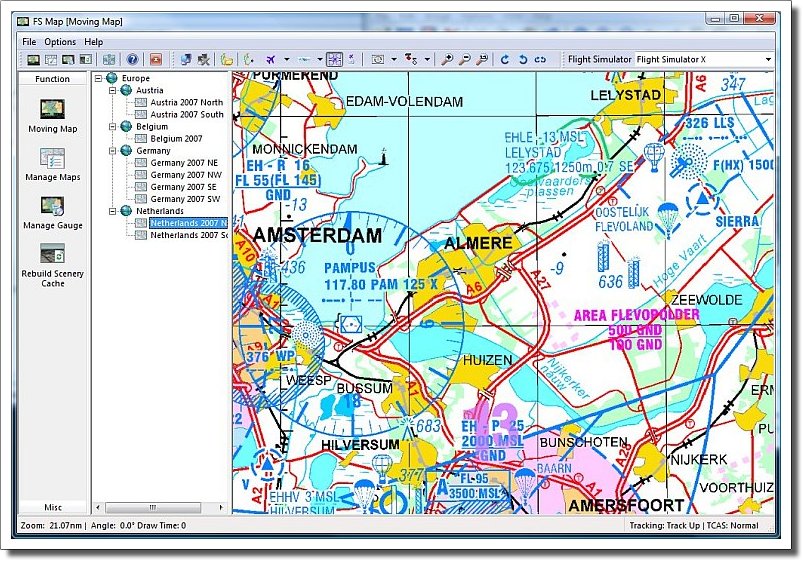803x561 pixels.
Task: Click the TCAS: Normal status text
Action: [732, 525]
